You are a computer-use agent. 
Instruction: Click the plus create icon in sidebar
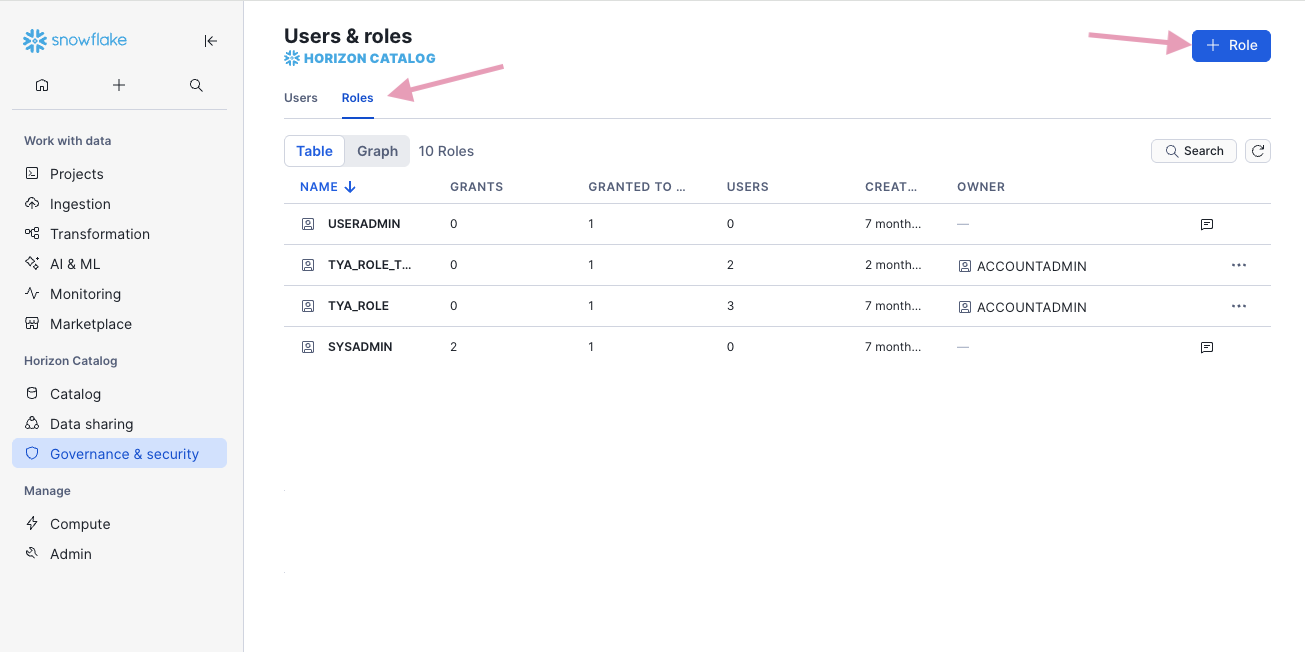click(119, 85)
